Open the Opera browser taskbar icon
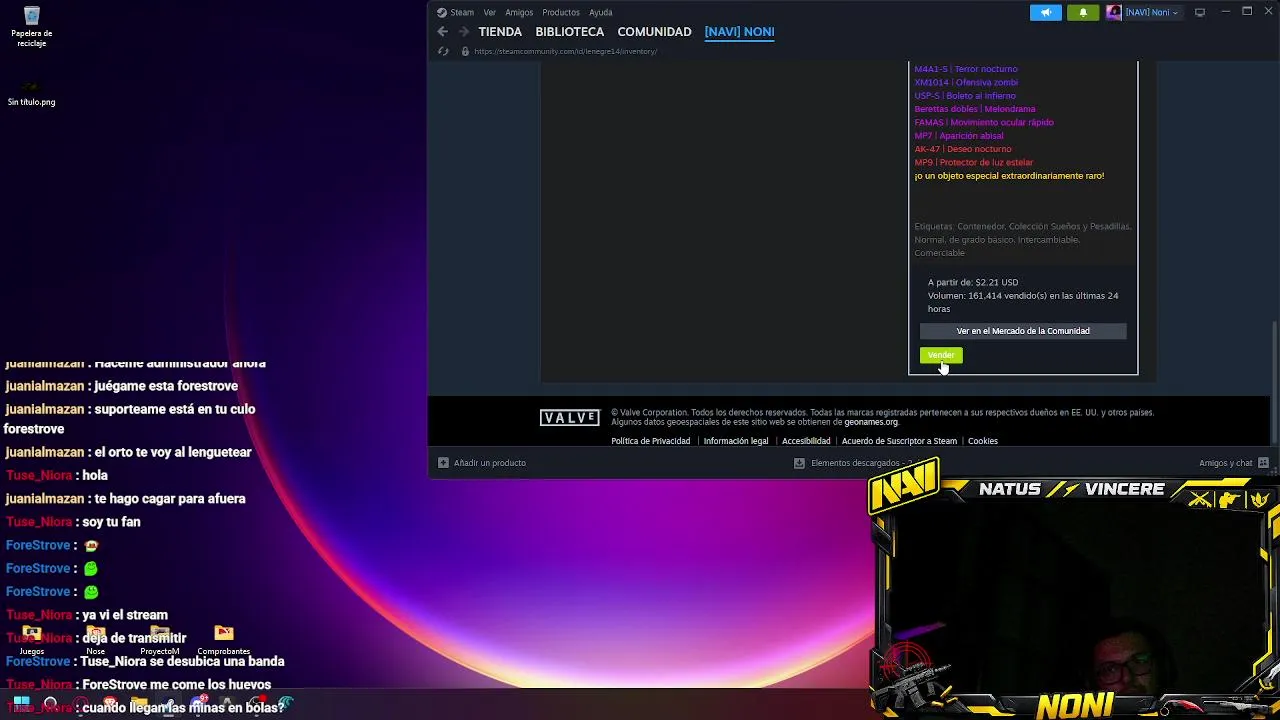This screenshot has width=1280, height=720. click(x=82, y=703)
